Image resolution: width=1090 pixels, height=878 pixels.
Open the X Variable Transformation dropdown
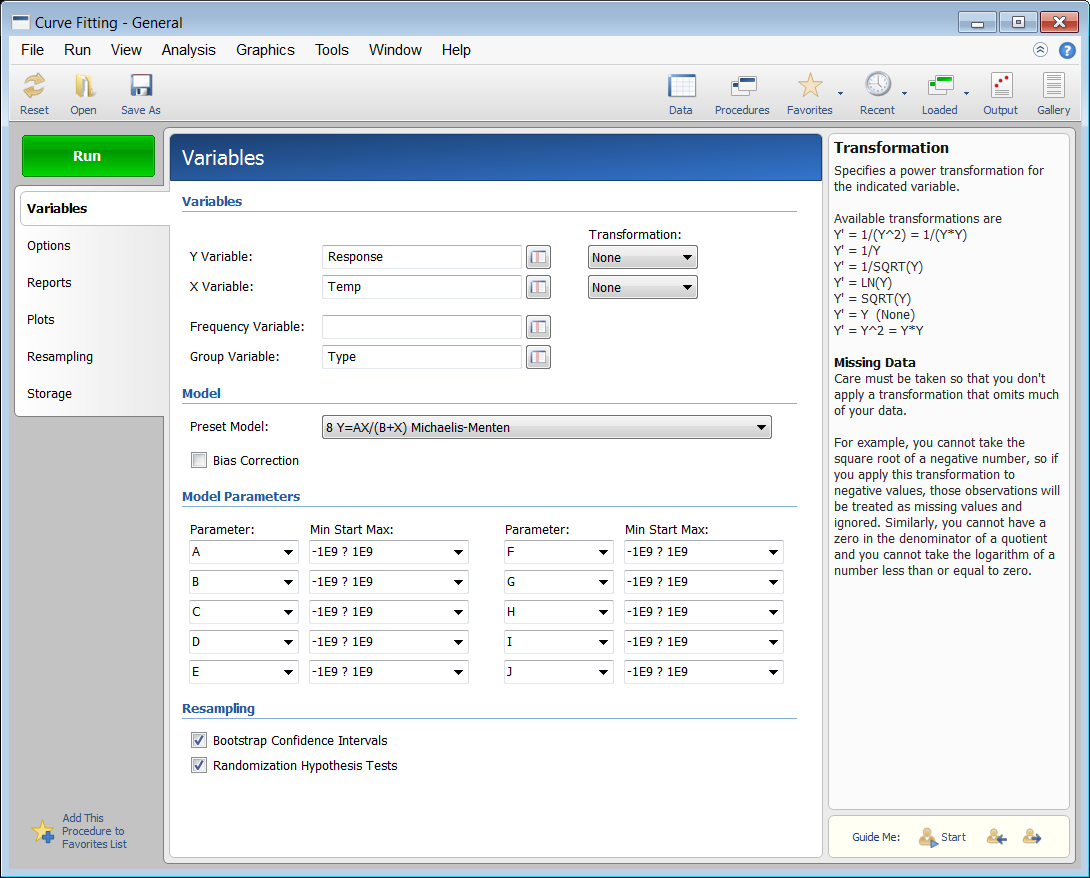pos(642,287)
